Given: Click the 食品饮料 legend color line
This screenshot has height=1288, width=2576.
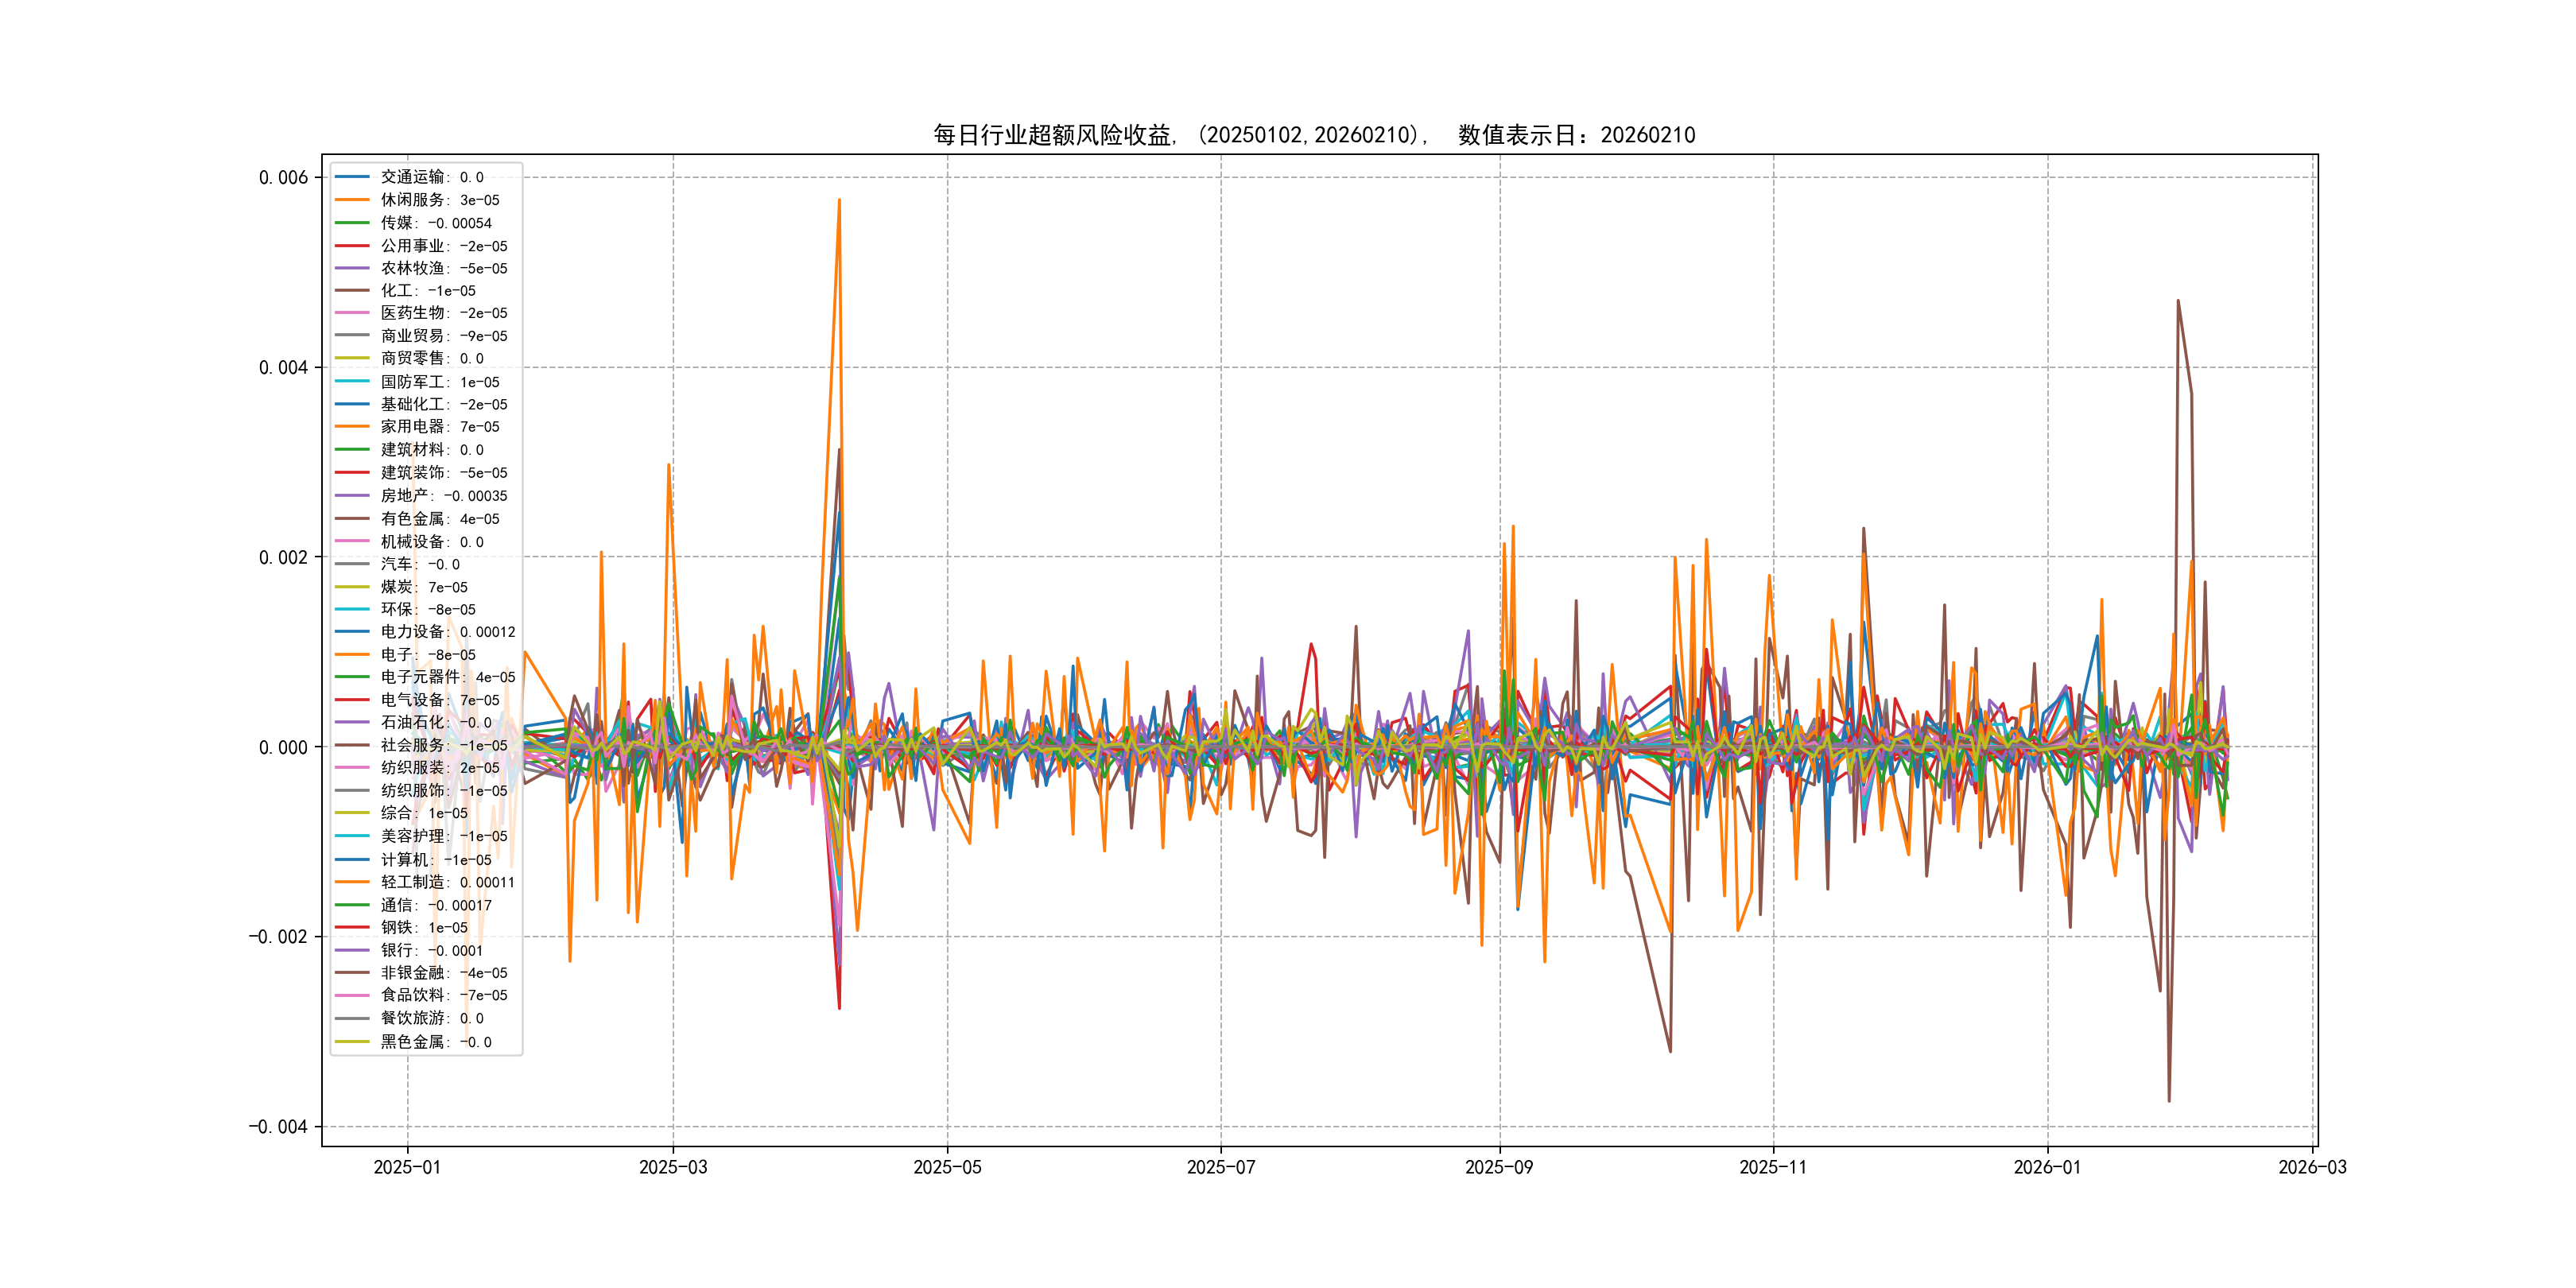Looking at the screenshot, I should [x=352, y=995].
